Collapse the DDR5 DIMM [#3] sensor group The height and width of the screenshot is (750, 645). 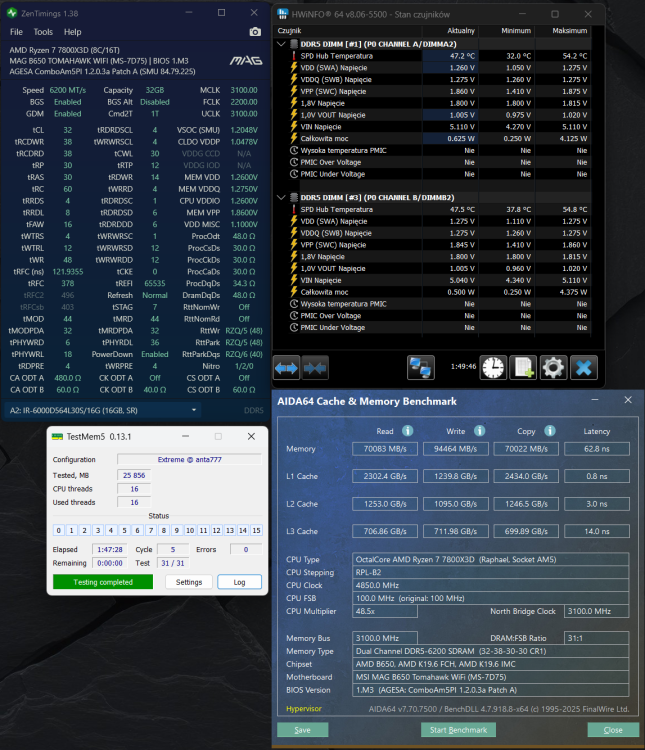[281, 198]
